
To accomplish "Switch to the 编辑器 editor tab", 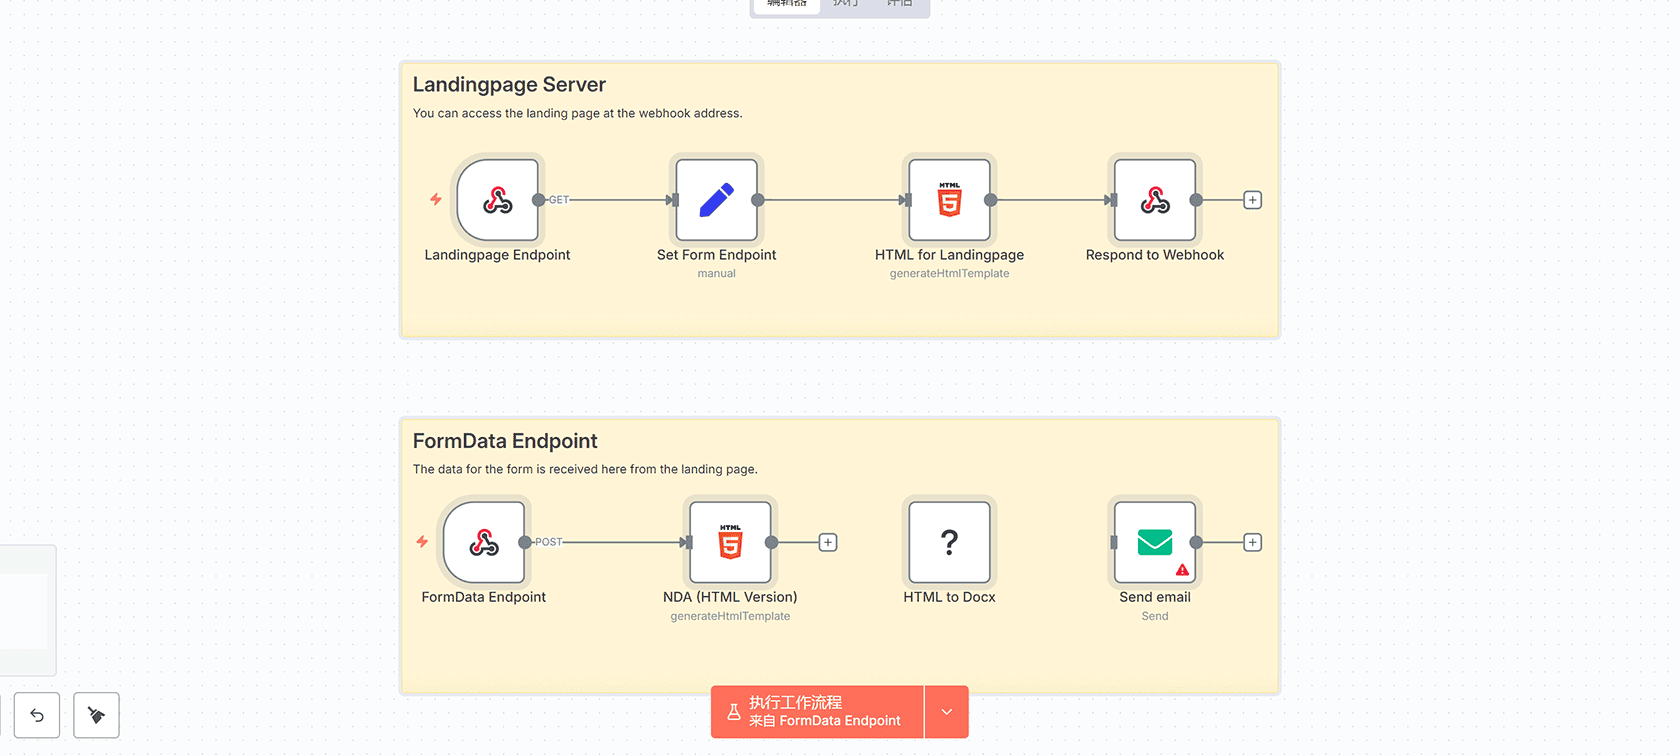I will pyautogui.click(x=787, y=4).
